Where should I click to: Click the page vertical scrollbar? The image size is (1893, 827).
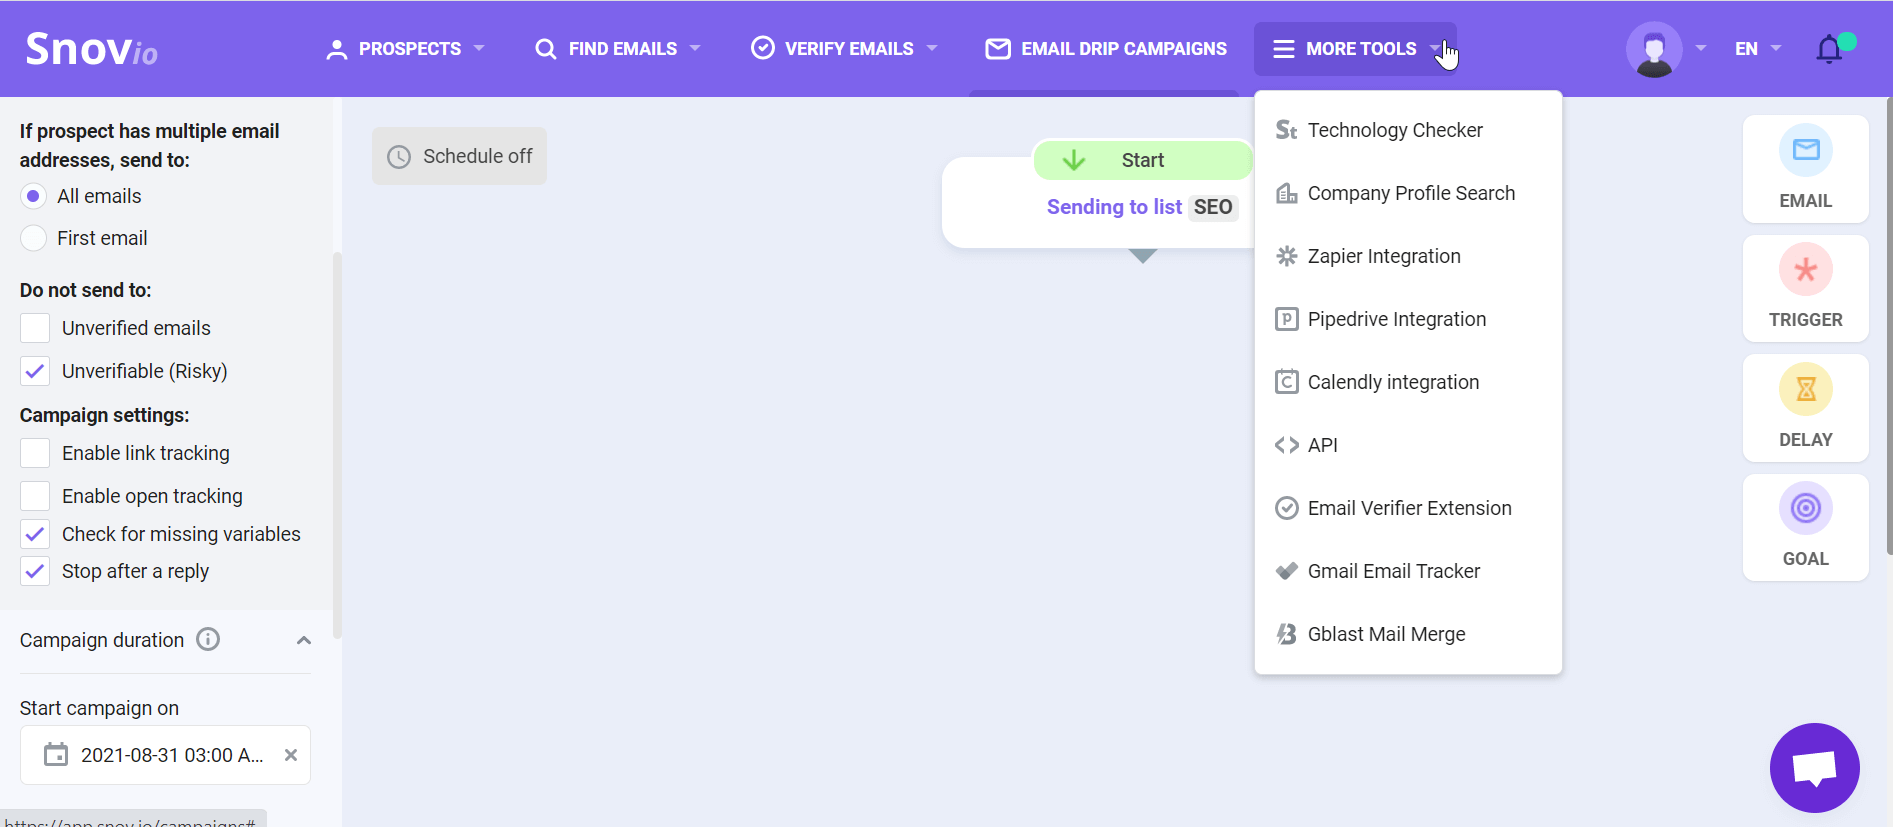(x=1888, y=325)
